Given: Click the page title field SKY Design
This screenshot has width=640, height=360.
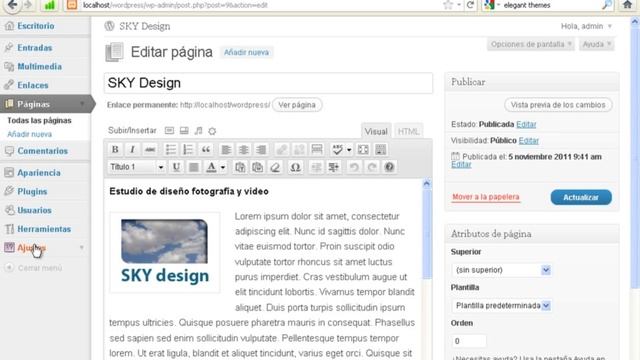Looking at the screenshot, I should tap(268, 83).
